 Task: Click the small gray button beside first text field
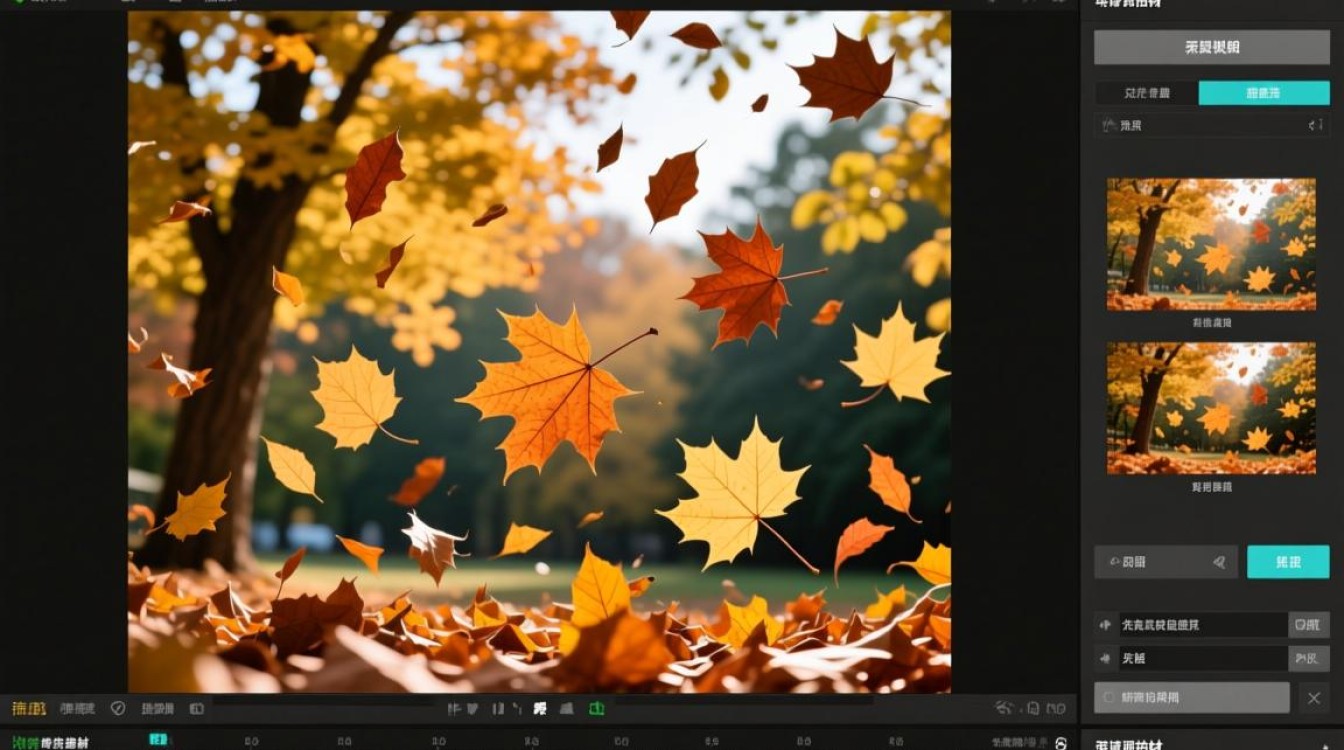tap(1309, 625)
